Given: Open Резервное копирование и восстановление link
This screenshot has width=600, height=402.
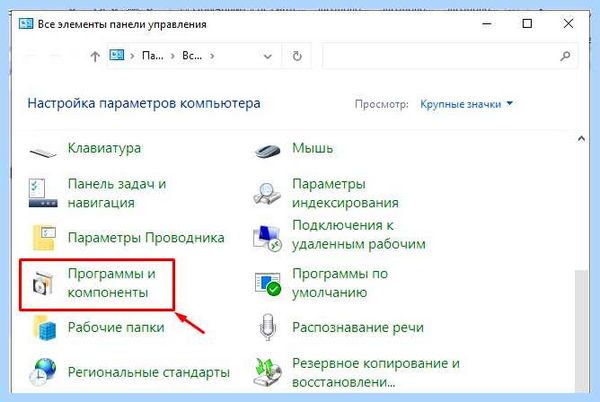Looking at the screenshot, I should pyautogui.click(x=376, y=373).
